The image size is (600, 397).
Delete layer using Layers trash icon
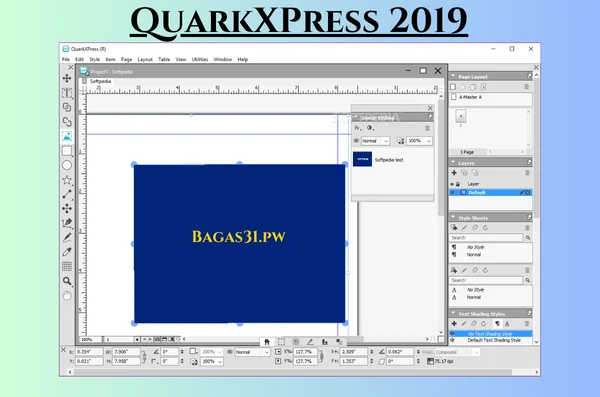(527, 173)
